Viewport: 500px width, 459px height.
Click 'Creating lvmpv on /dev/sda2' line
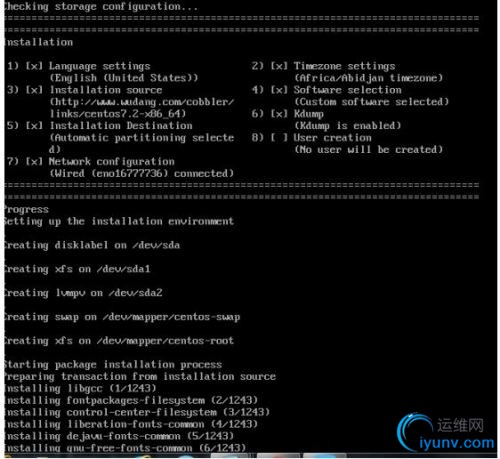(83, 293)
